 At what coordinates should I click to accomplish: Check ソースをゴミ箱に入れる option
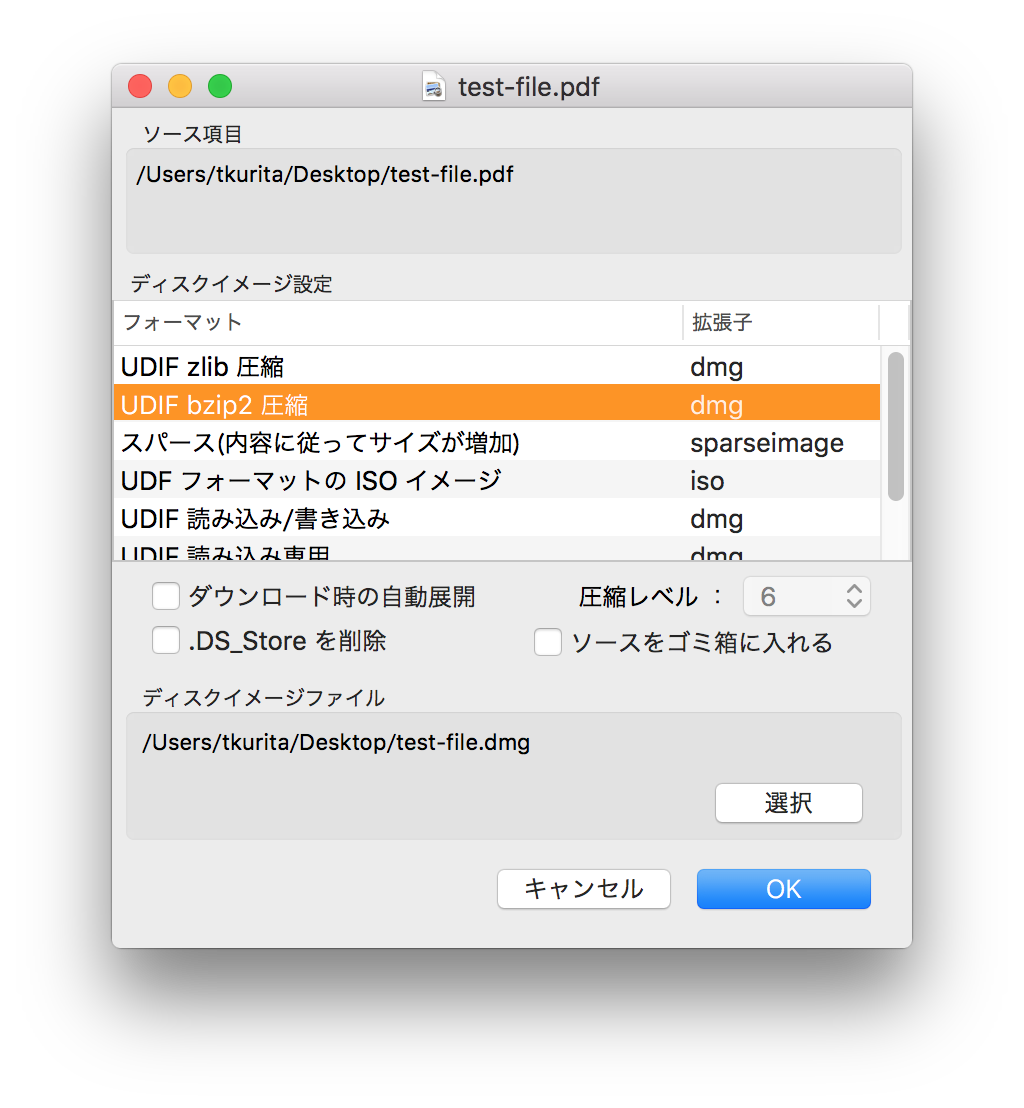pyautogui.click(x=548, y=643)
